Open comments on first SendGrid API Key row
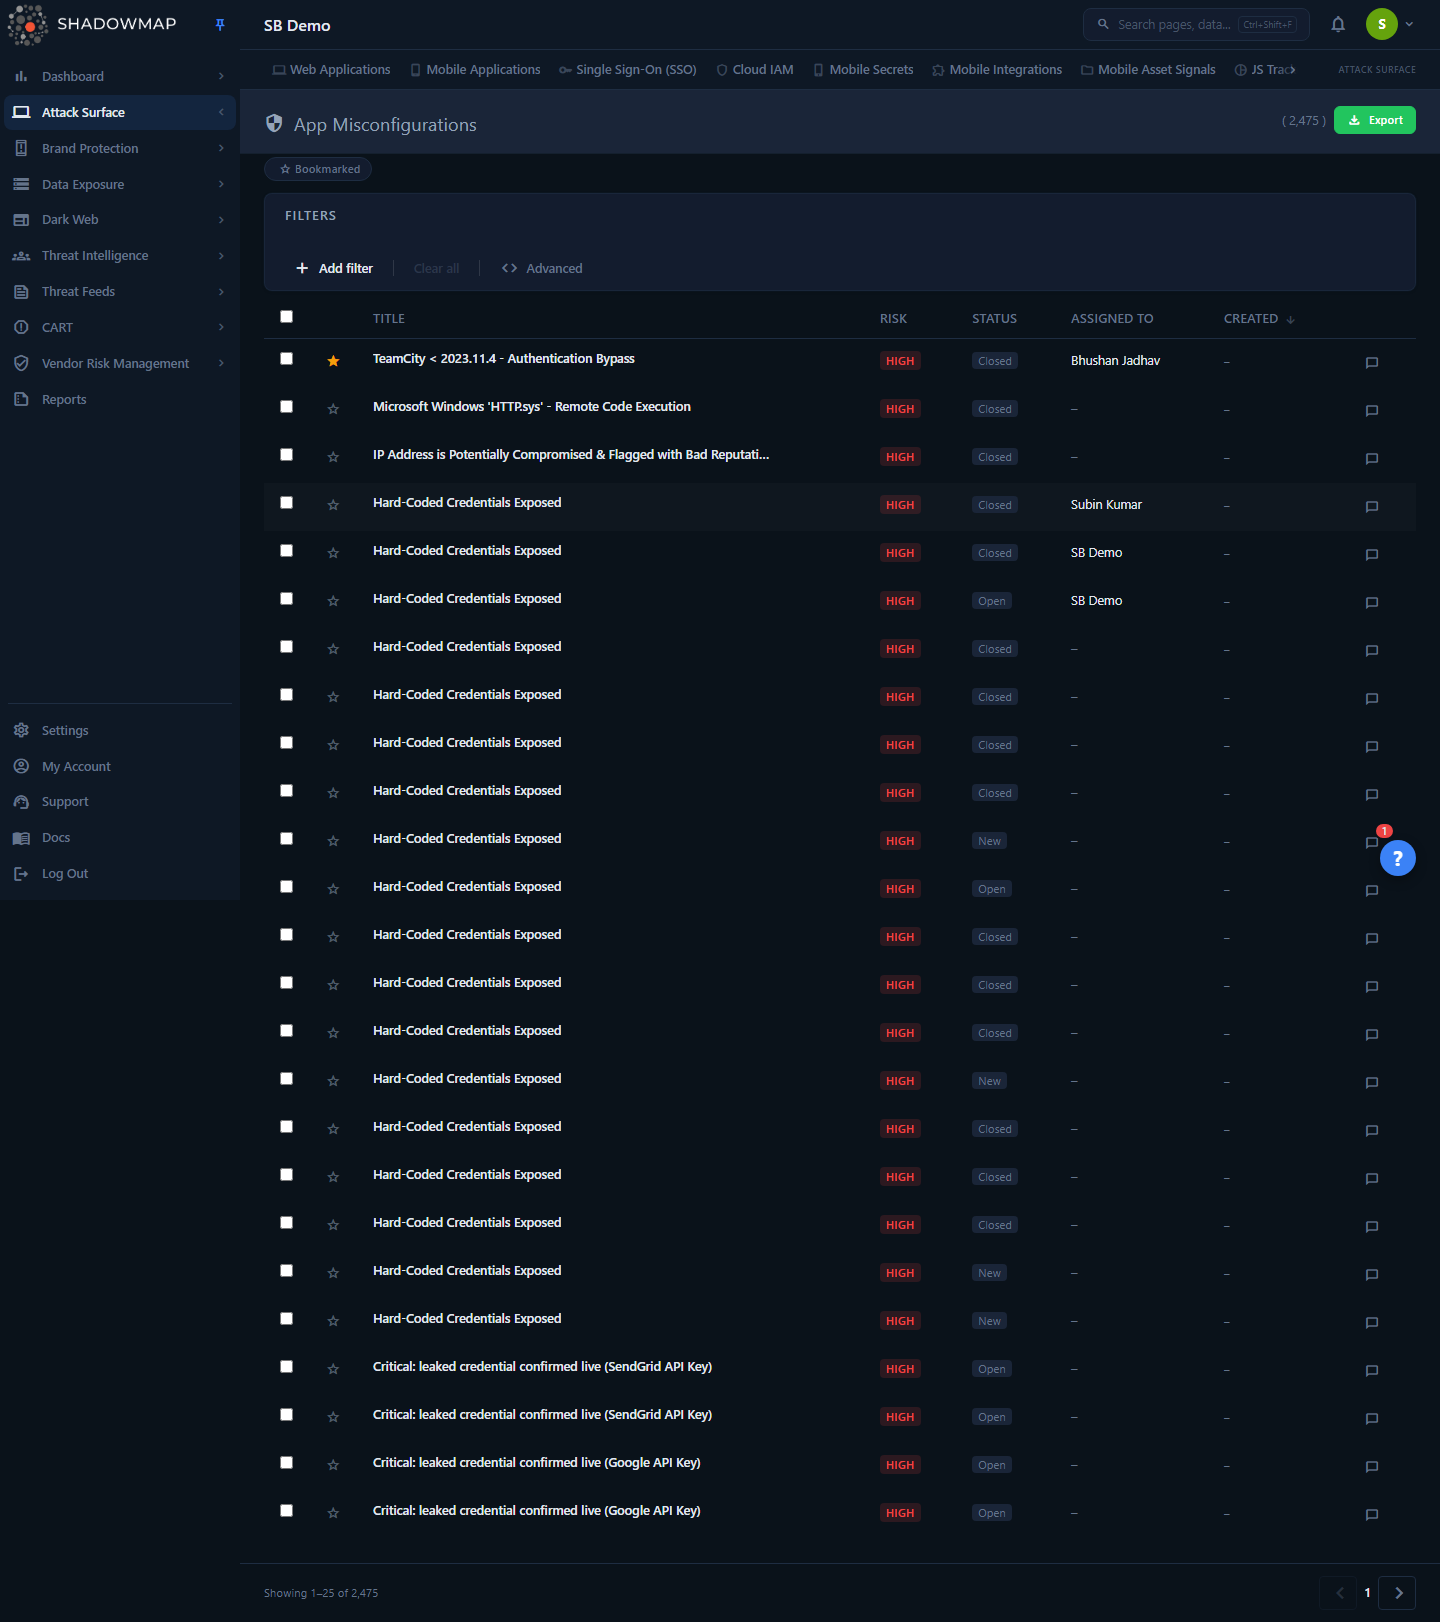The image size is (1440, 1622). click(x=1372, y=1371)
